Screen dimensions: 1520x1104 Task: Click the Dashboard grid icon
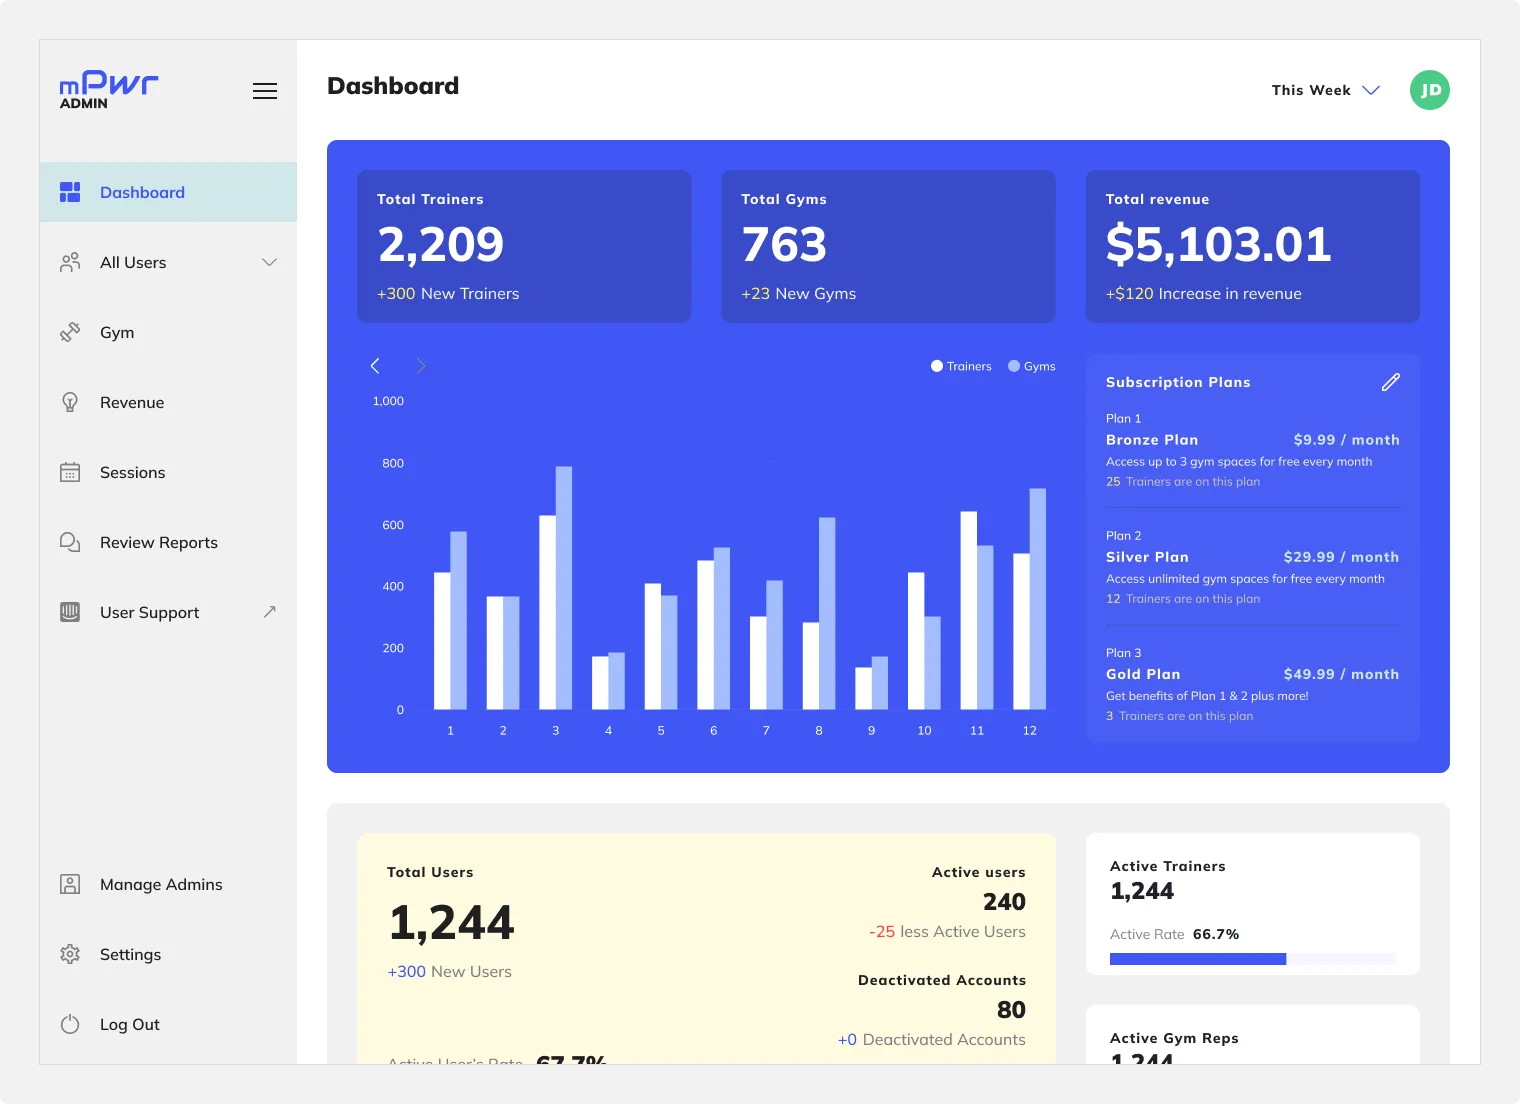click(x=70, y=192)
